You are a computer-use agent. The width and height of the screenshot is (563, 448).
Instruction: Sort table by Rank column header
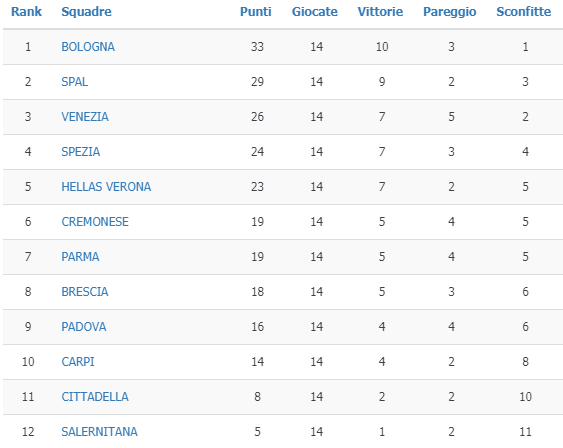click(27, 11)
